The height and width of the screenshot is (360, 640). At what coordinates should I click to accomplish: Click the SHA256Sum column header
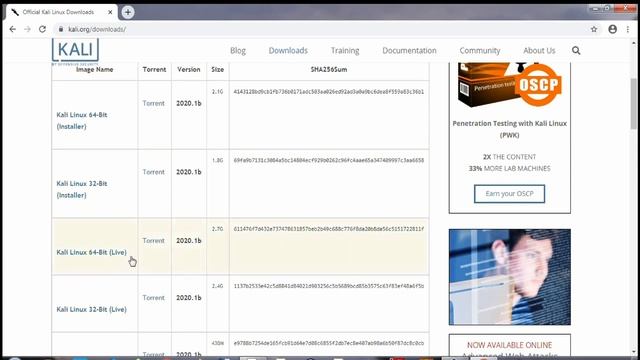point(329,69)
